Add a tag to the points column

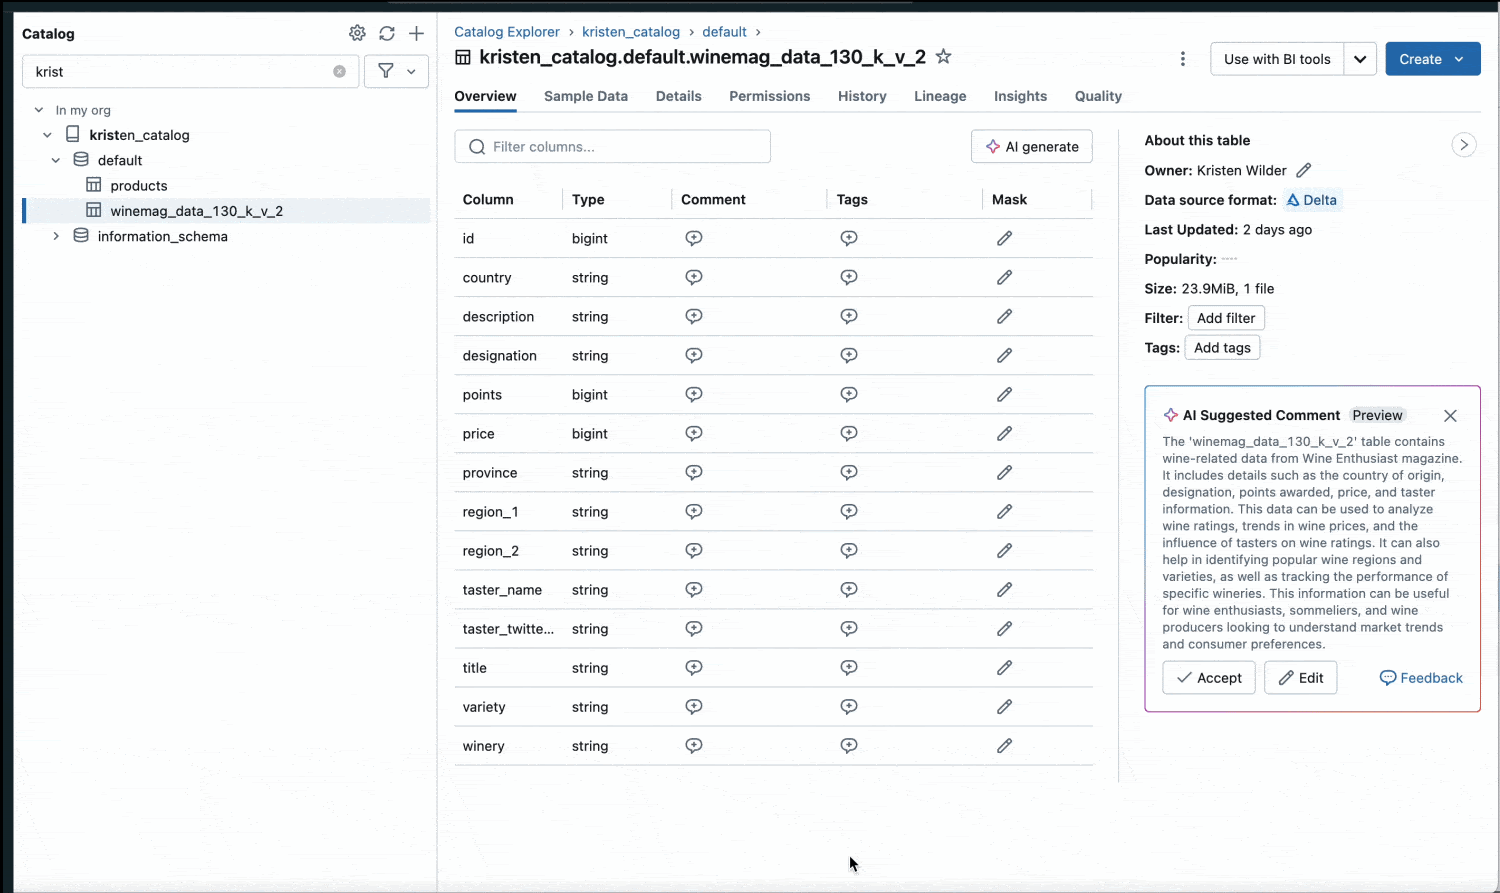tap(849, 394)
